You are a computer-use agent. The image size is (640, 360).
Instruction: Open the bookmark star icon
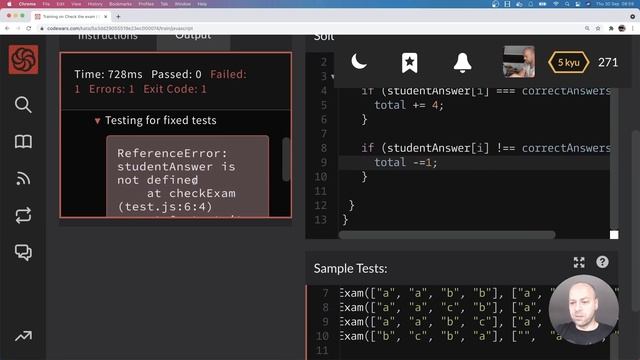pyautogui.click(x=409, y=63)
